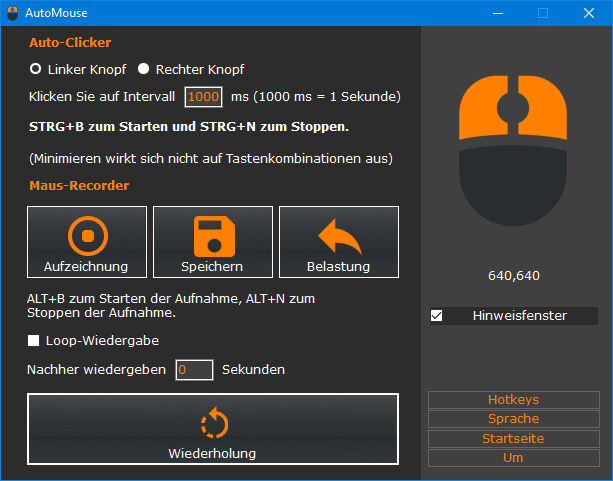Open the Sprache language button
The height and width of the screenshot is (481, 613).
pos(513,419)
